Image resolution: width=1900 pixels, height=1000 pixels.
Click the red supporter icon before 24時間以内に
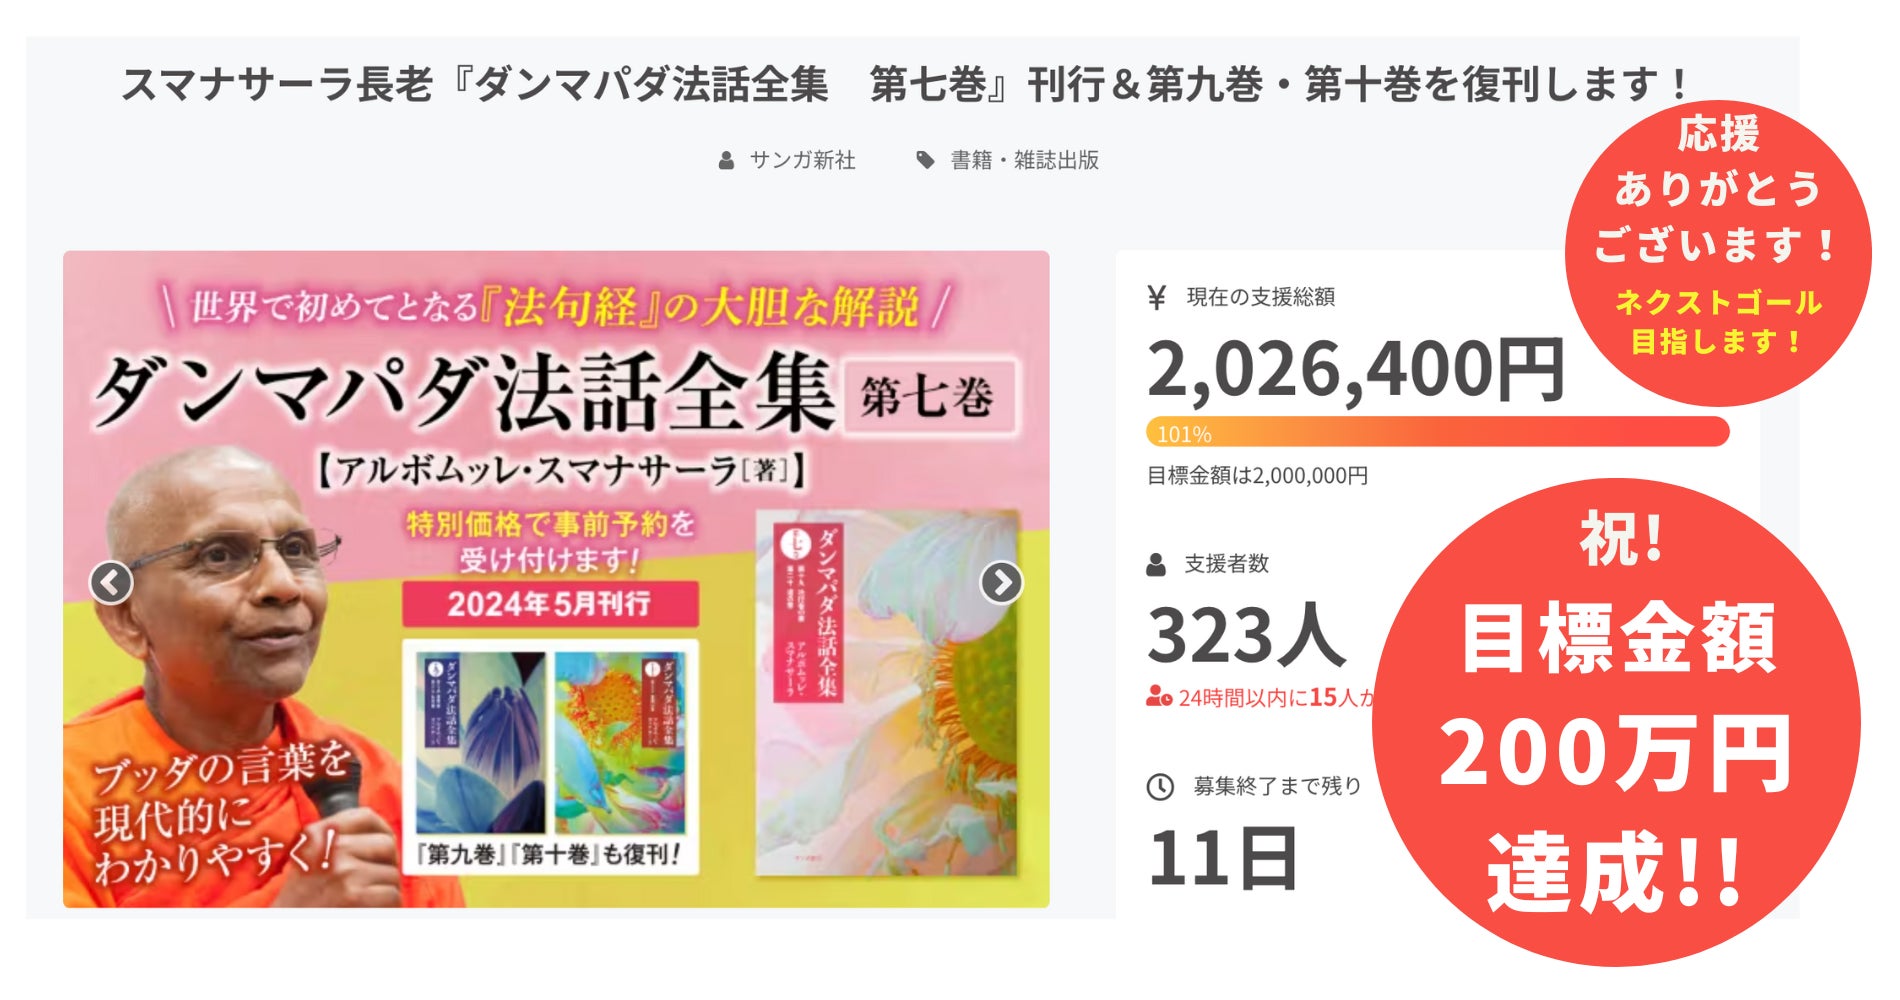pos(1159,697)
